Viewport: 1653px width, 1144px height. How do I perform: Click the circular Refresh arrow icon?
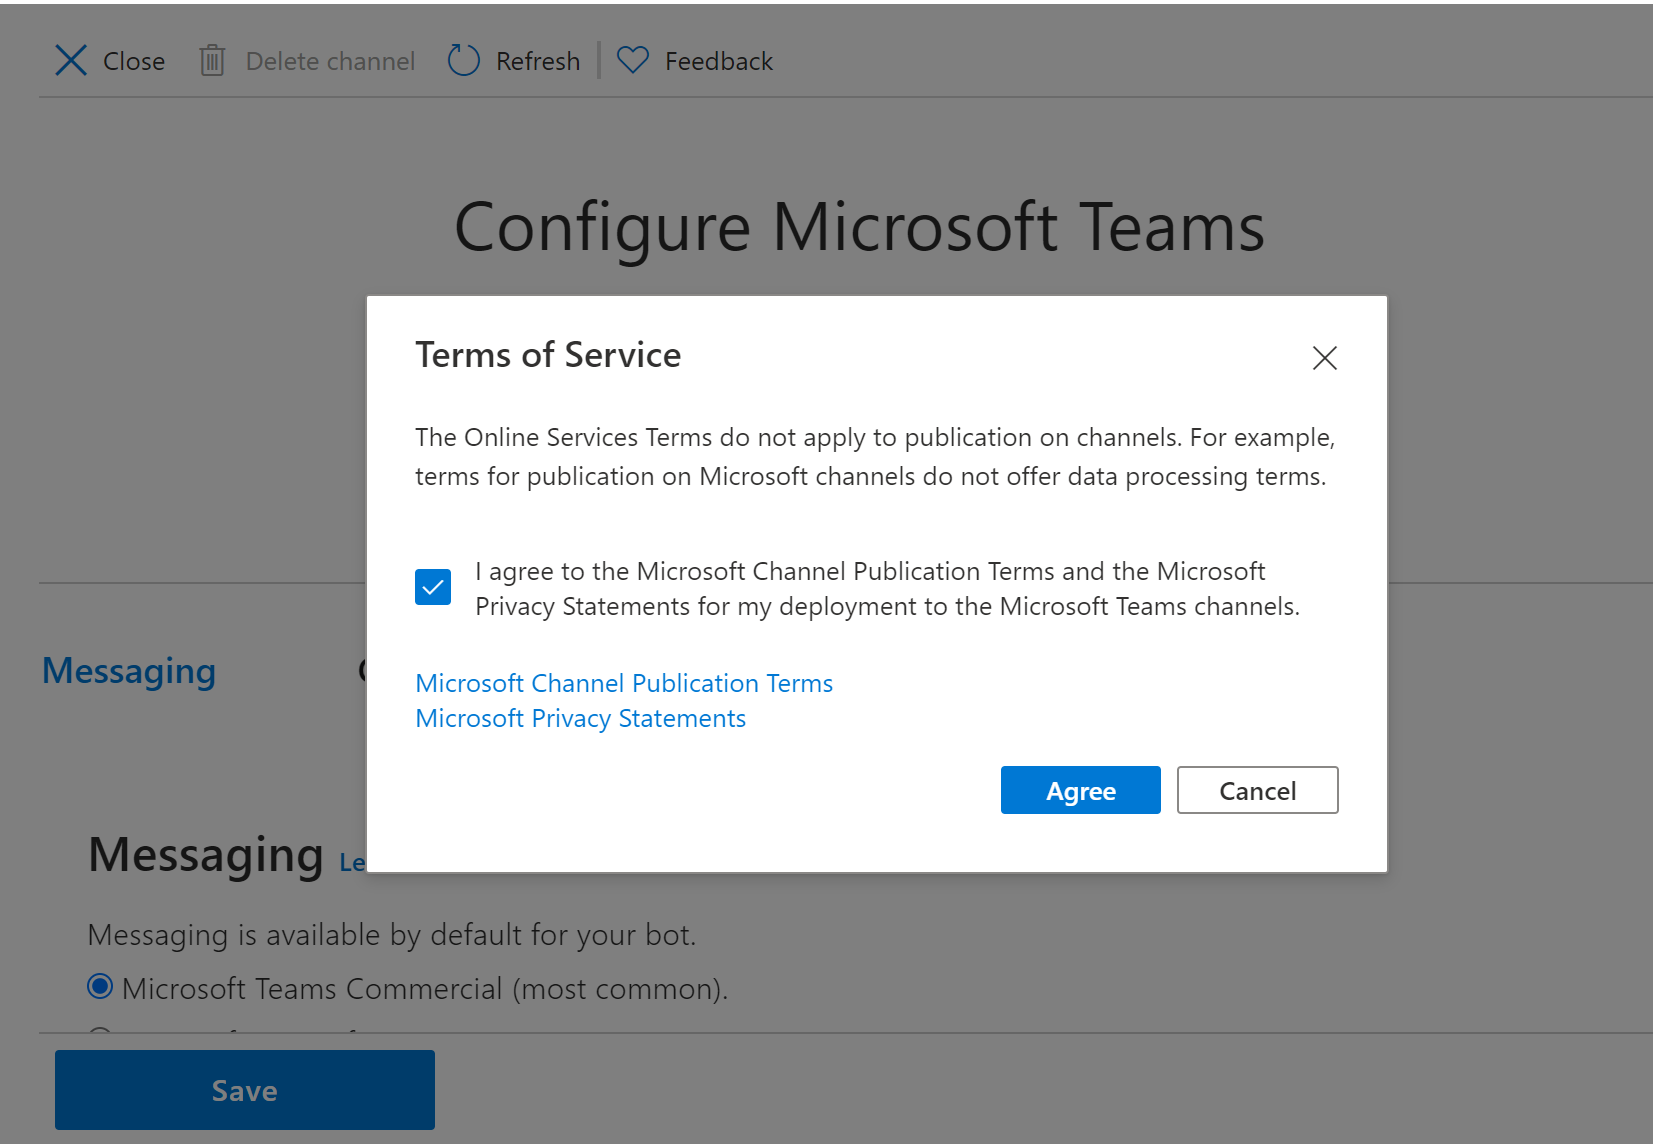click(463, 61)
